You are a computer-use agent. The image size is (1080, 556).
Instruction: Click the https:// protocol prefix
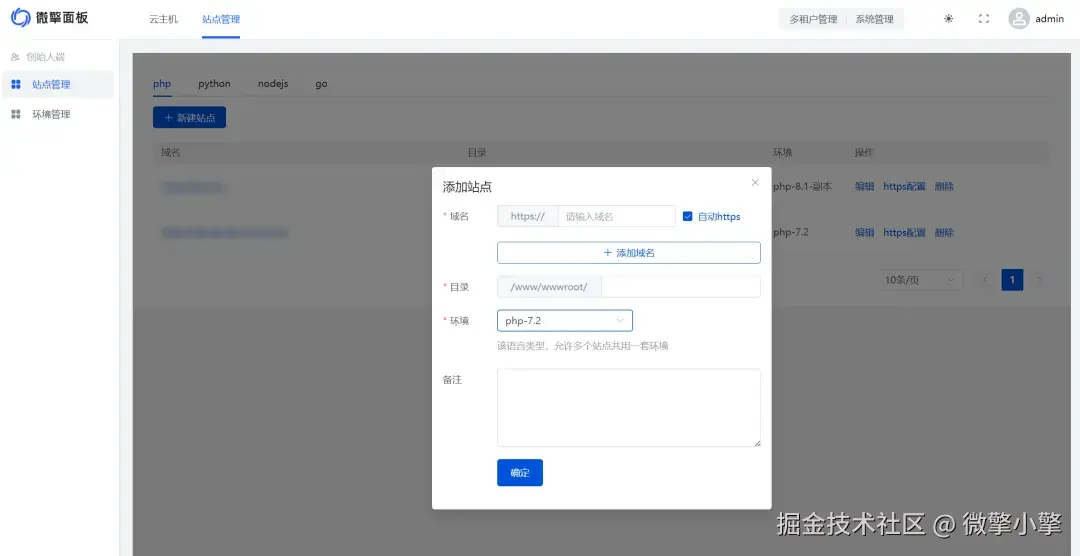pyautogui.click(x=528, y=216)
